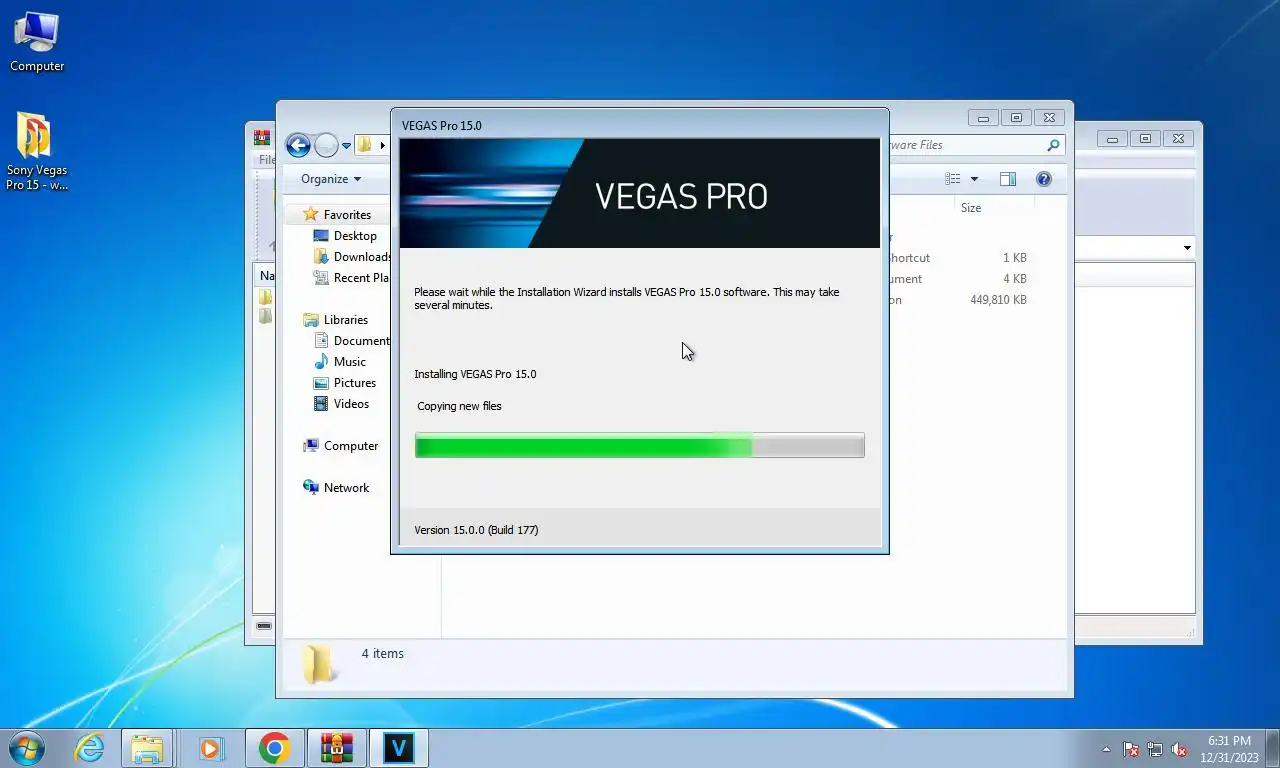Launch Google Chrome from the taskbar
Screen dimensions: 1280x768
274,748
